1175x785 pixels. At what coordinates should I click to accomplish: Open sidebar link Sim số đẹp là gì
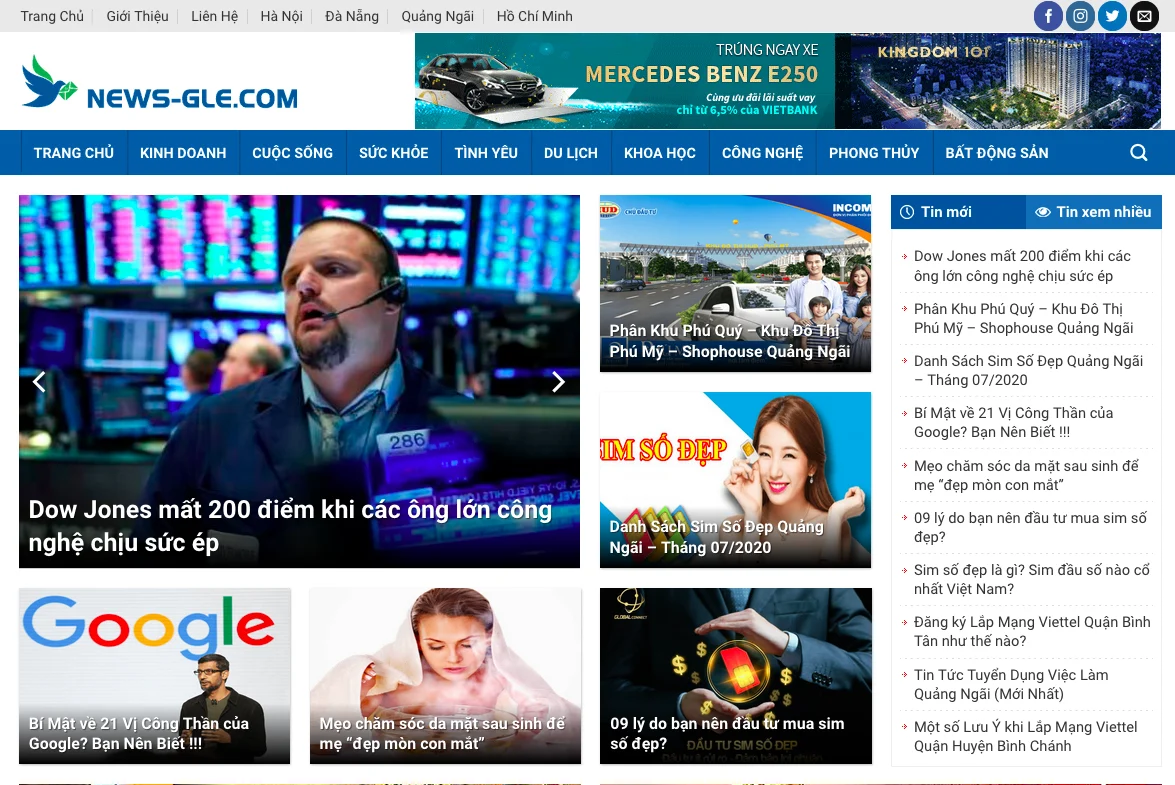coord(1031,579)
